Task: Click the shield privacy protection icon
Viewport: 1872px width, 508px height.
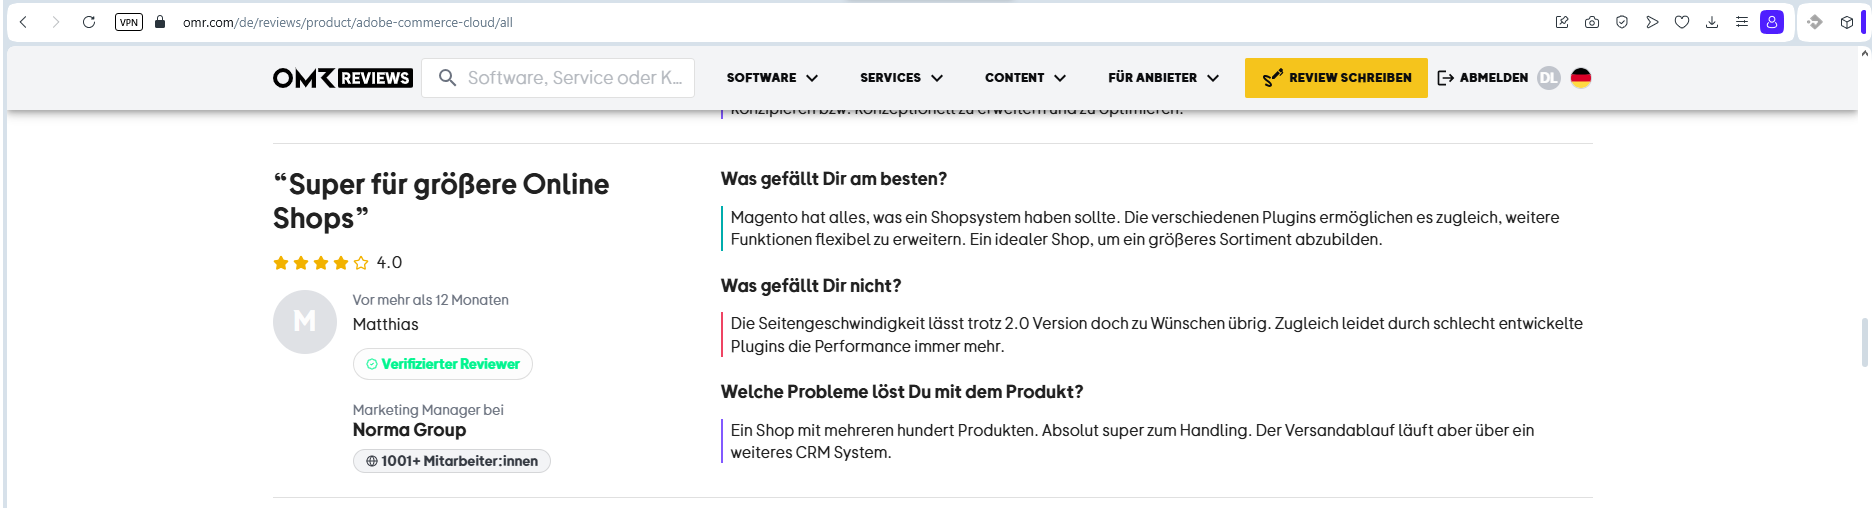Action: pyautogui.click(x=1622, y=22)
